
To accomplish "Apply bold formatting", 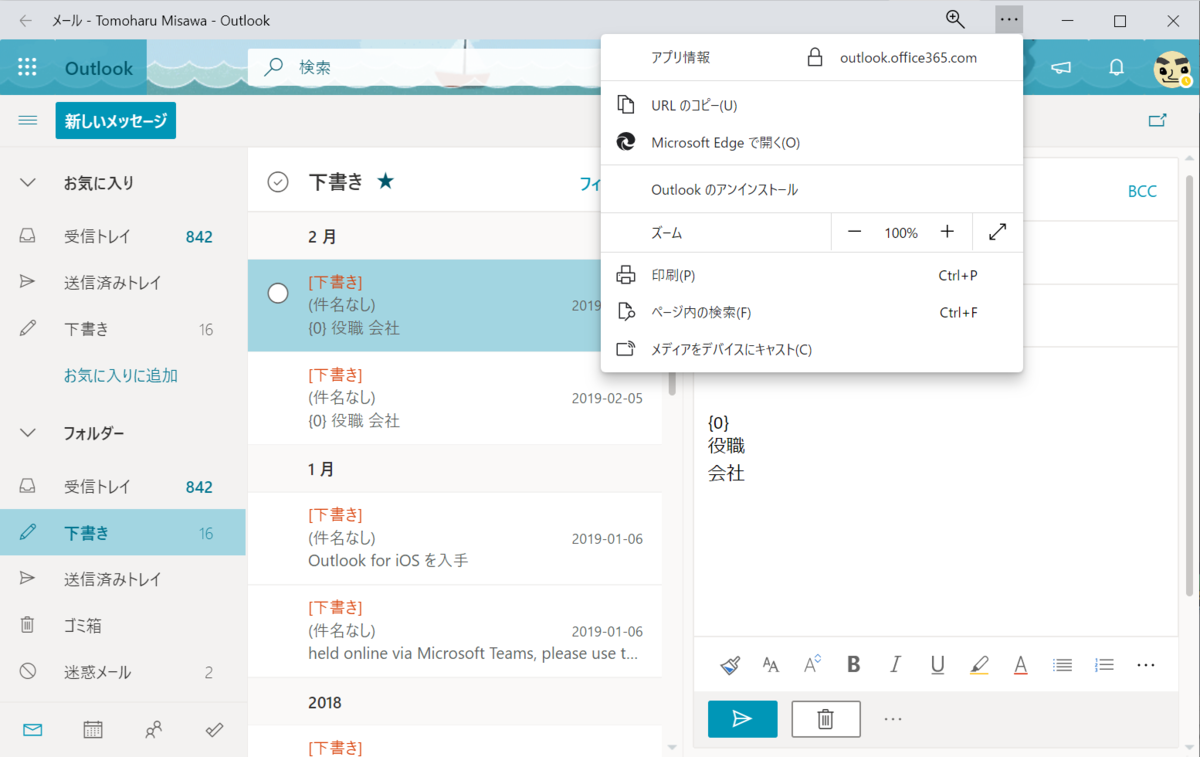I will (853, 665).
